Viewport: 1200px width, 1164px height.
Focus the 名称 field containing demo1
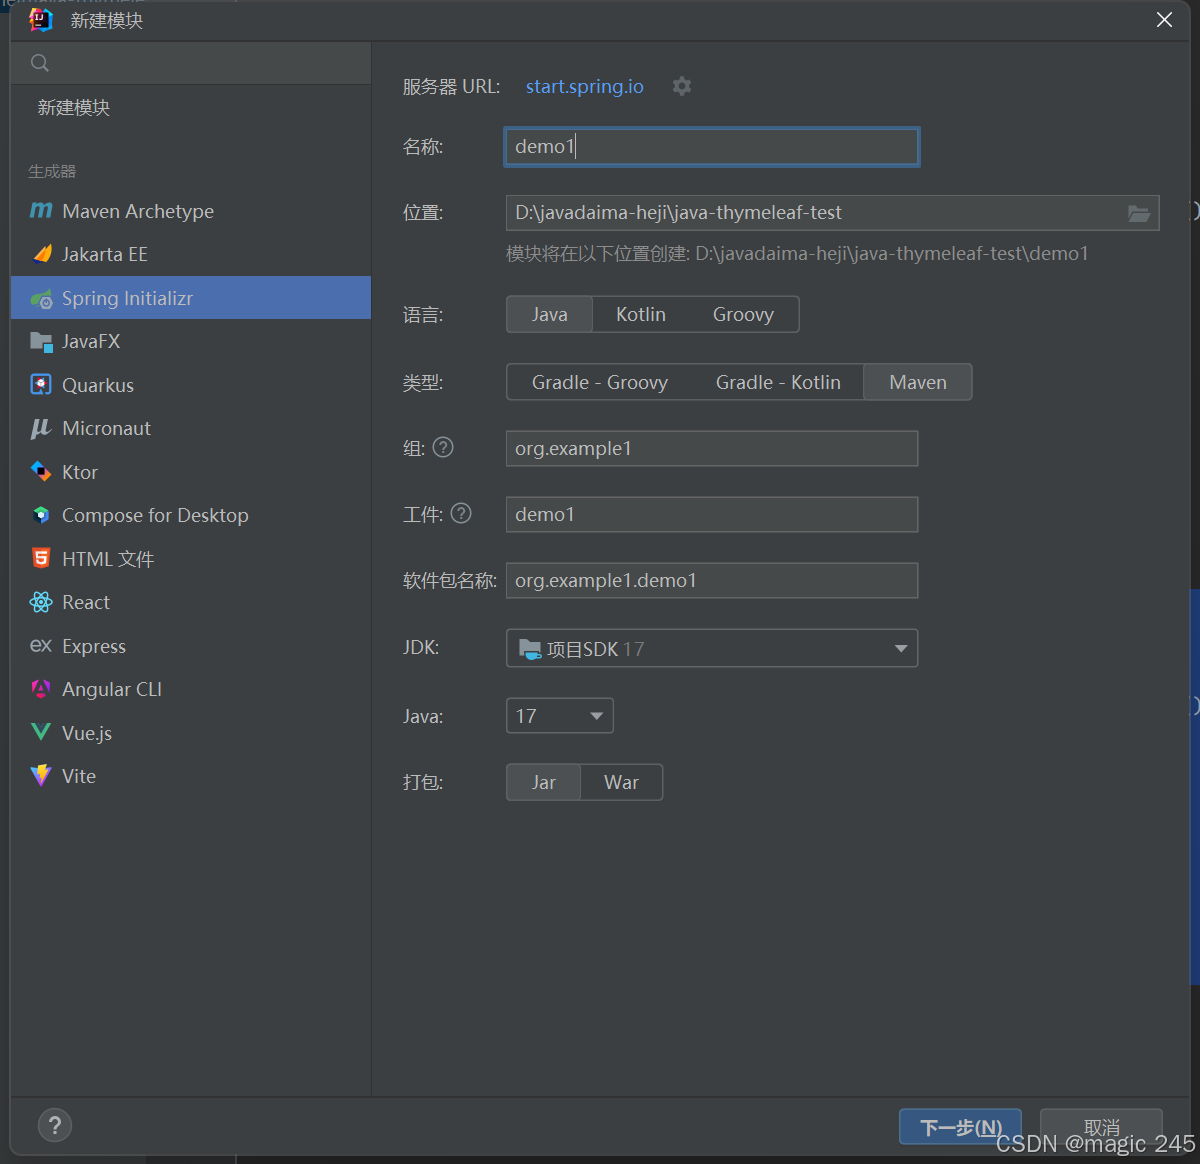click(x=712, y=146)
